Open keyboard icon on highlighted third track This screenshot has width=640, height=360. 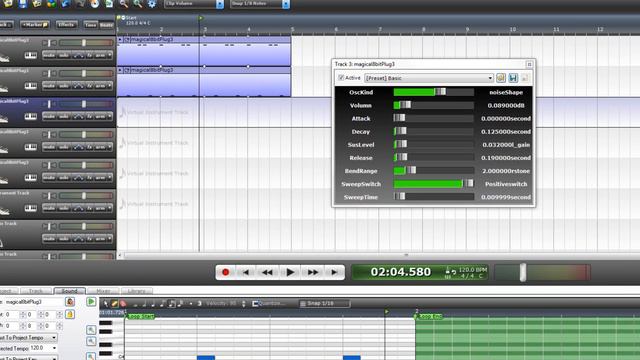coord(31,116)
